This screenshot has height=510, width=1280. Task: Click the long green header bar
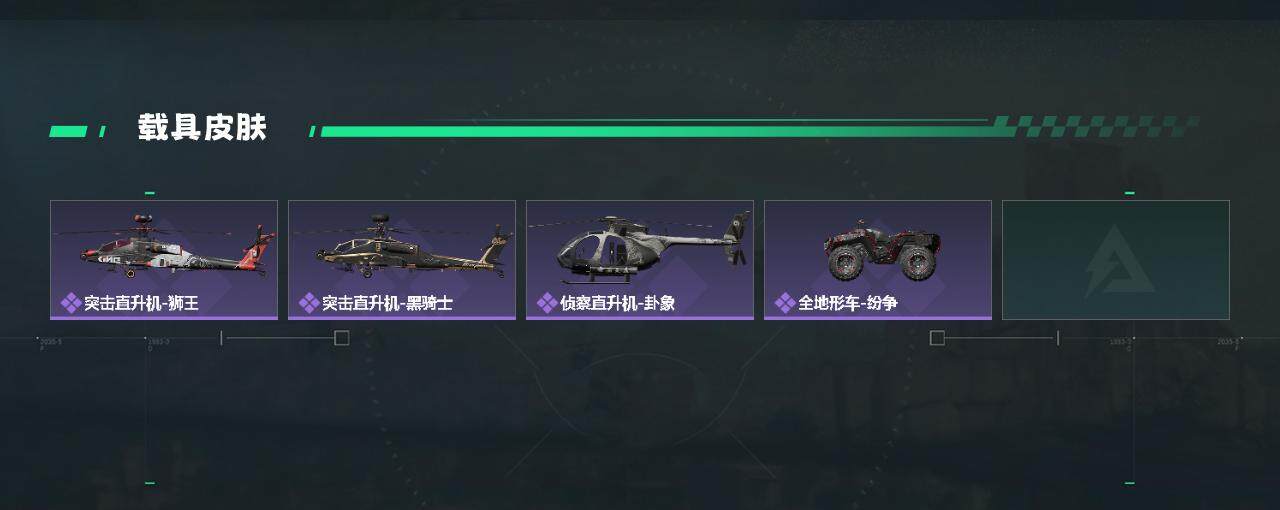coord(655,130)
